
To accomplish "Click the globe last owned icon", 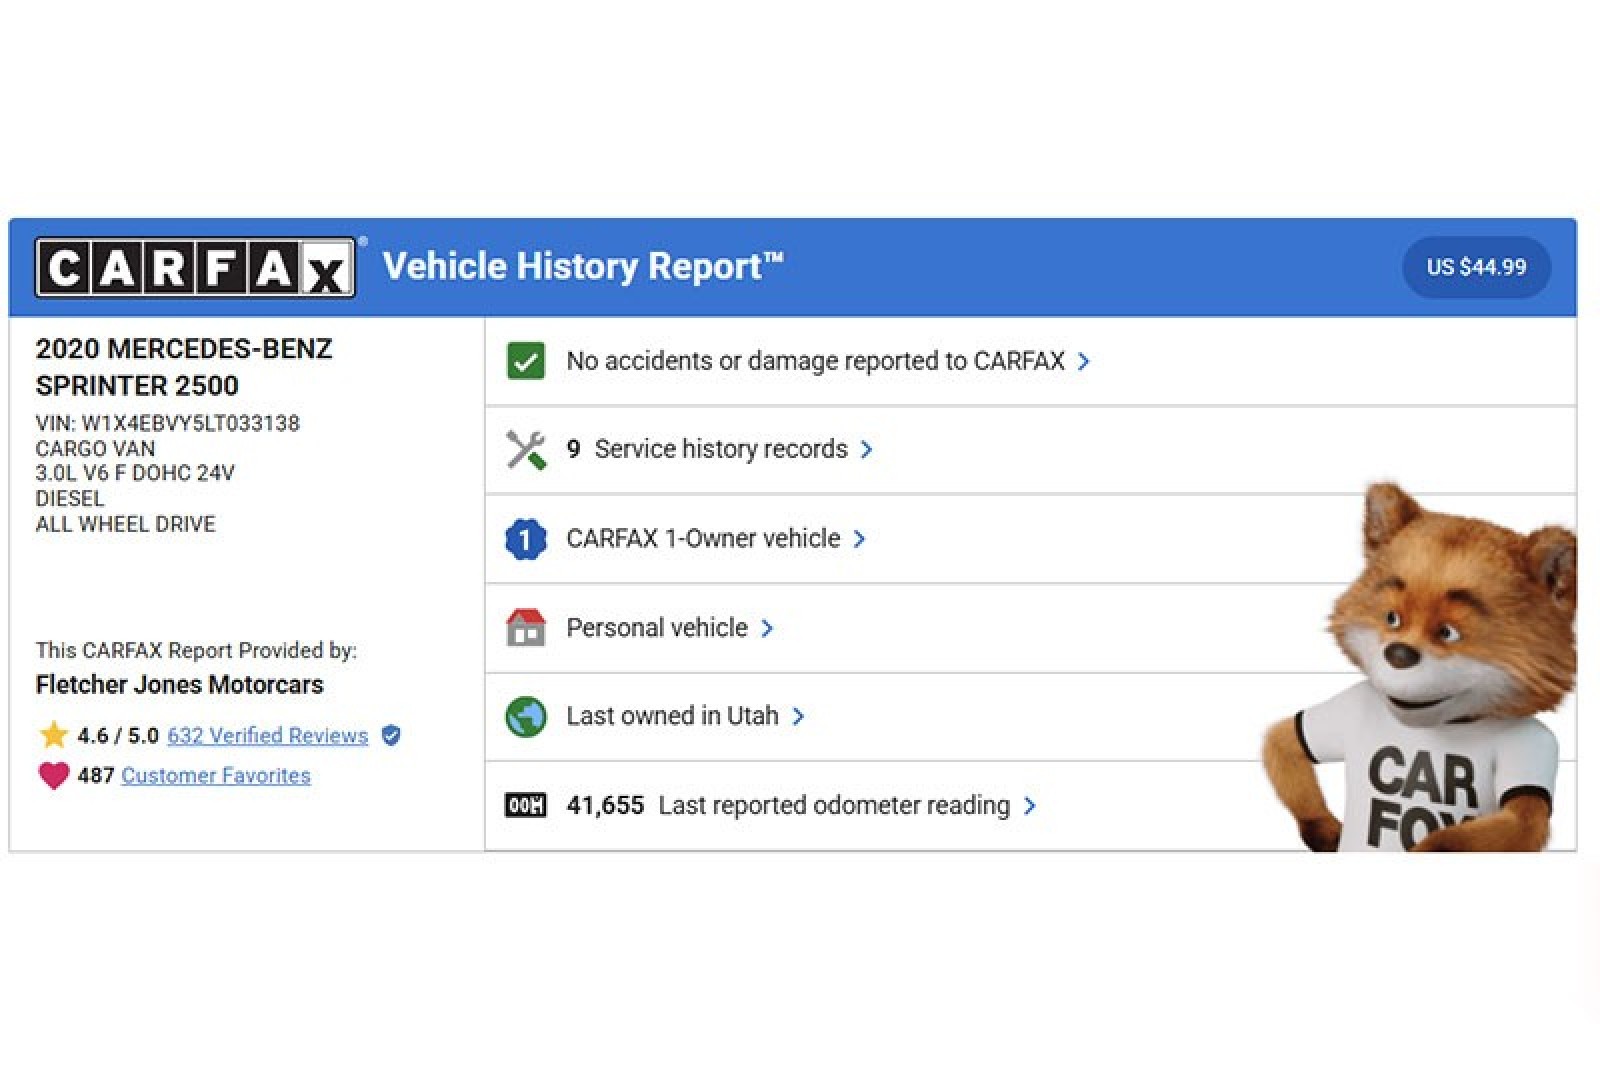I will [x=526, y=717].
